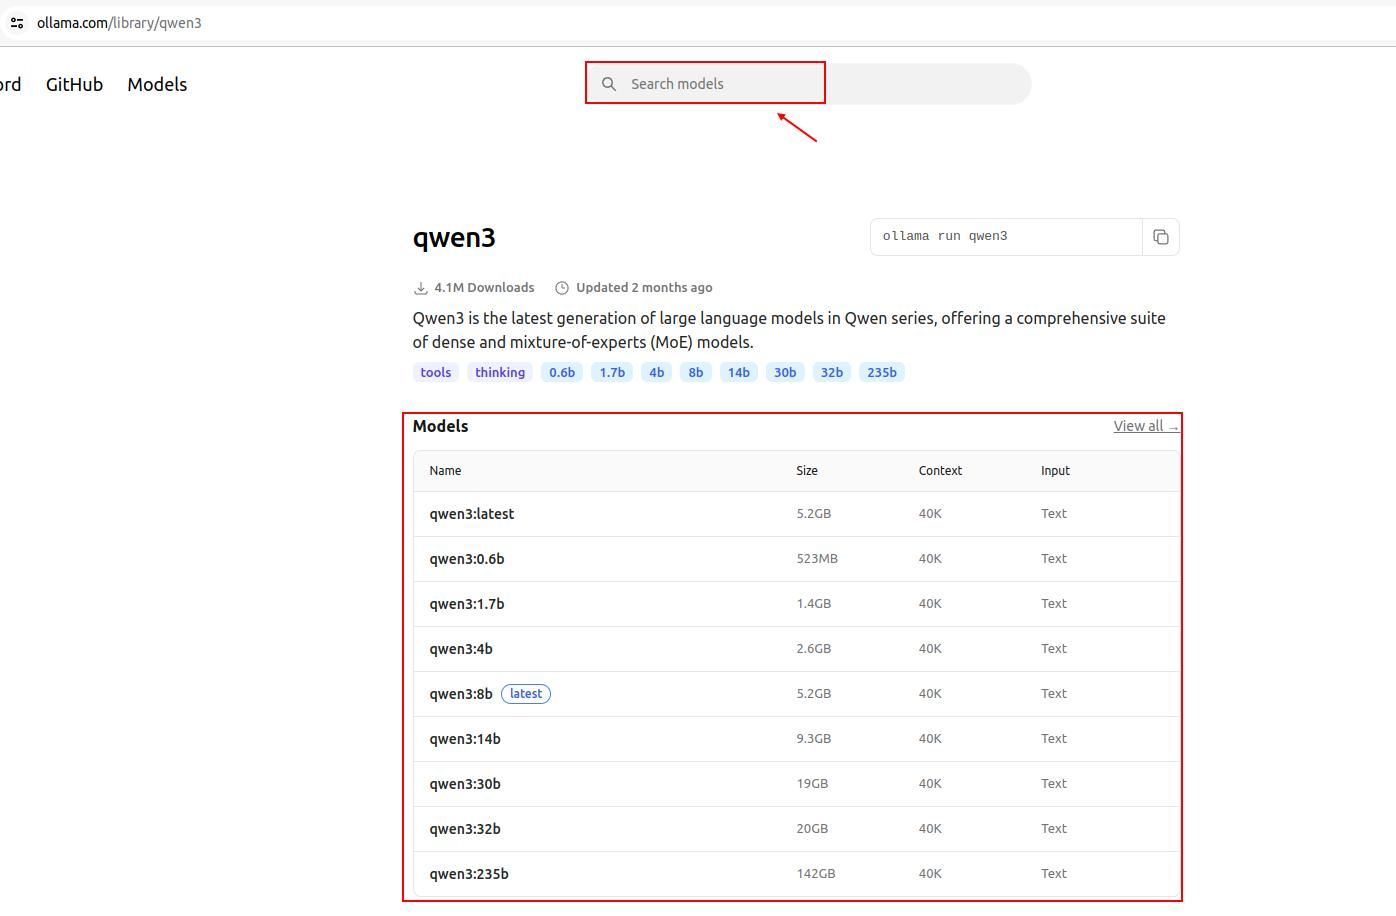Click the Models section heading

coord(441,426)
